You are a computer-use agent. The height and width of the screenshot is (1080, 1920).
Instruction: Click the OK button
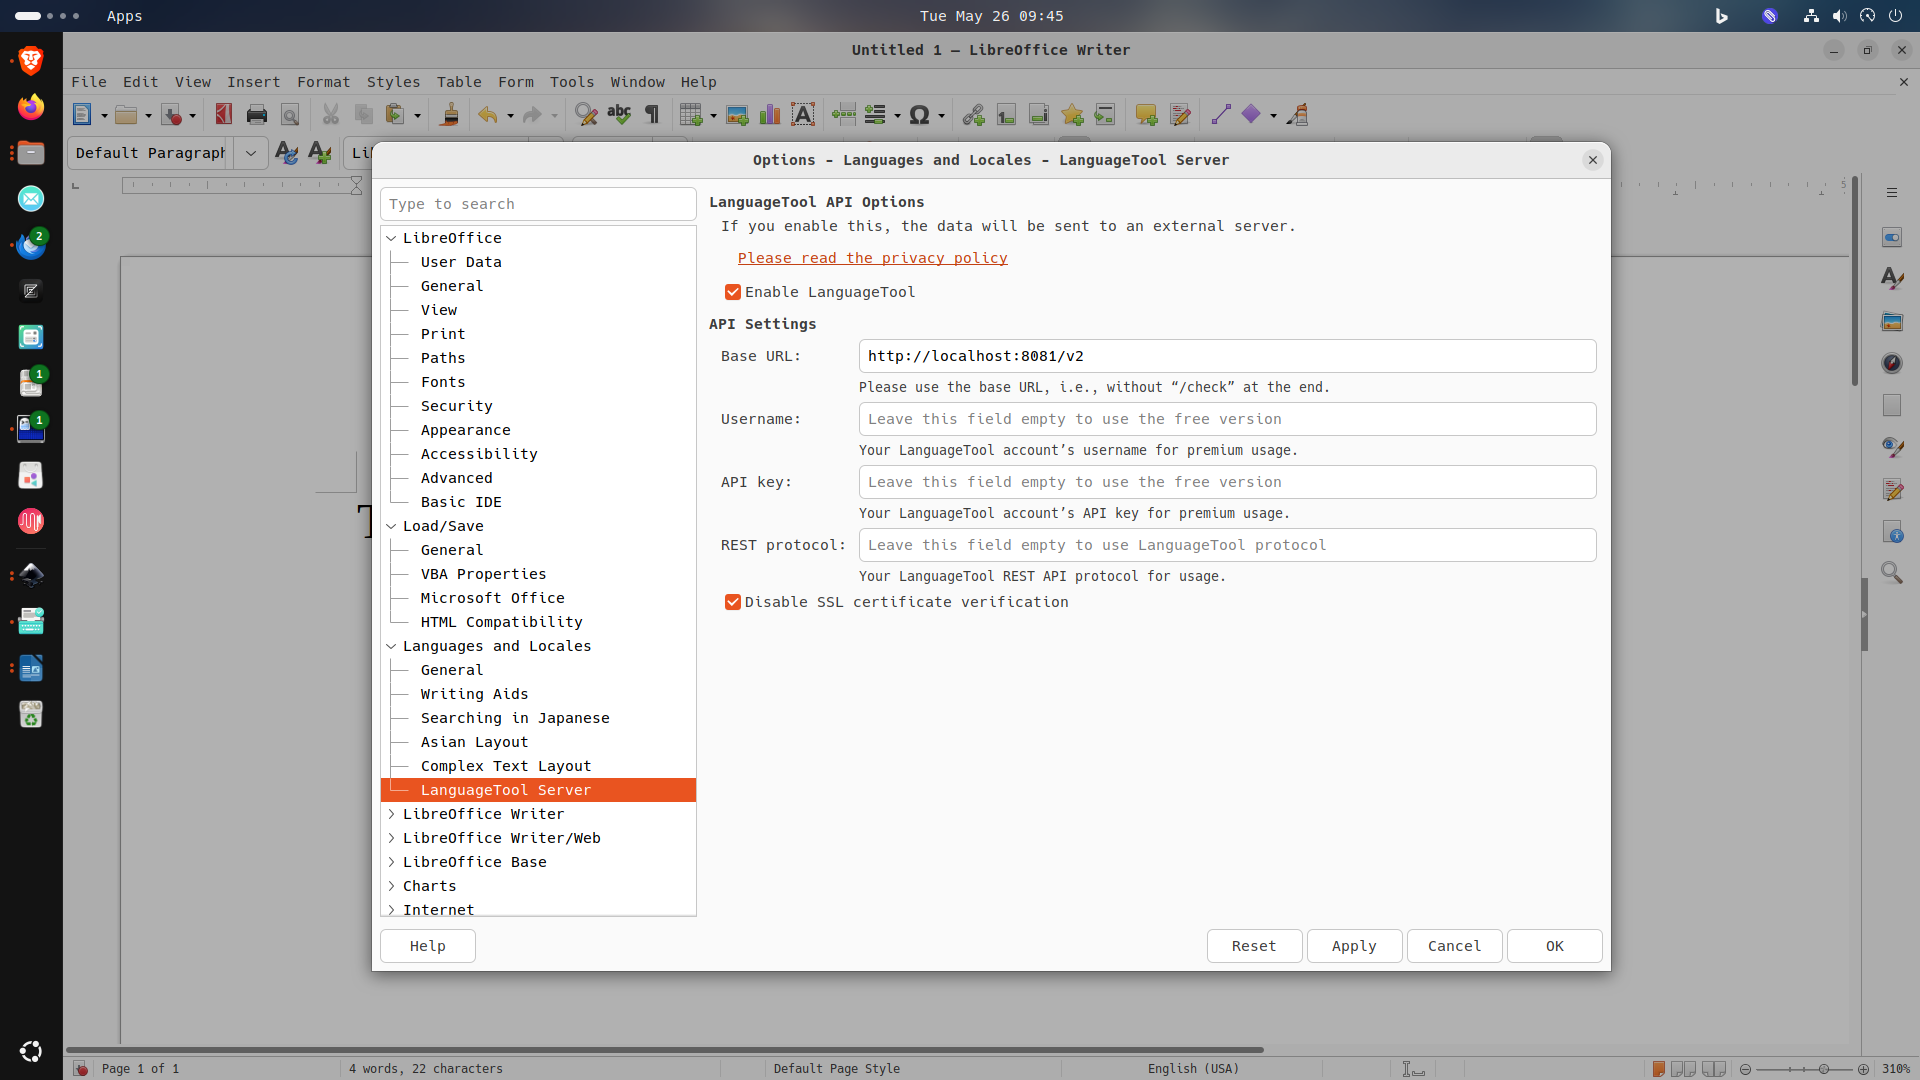(1554, 946)
